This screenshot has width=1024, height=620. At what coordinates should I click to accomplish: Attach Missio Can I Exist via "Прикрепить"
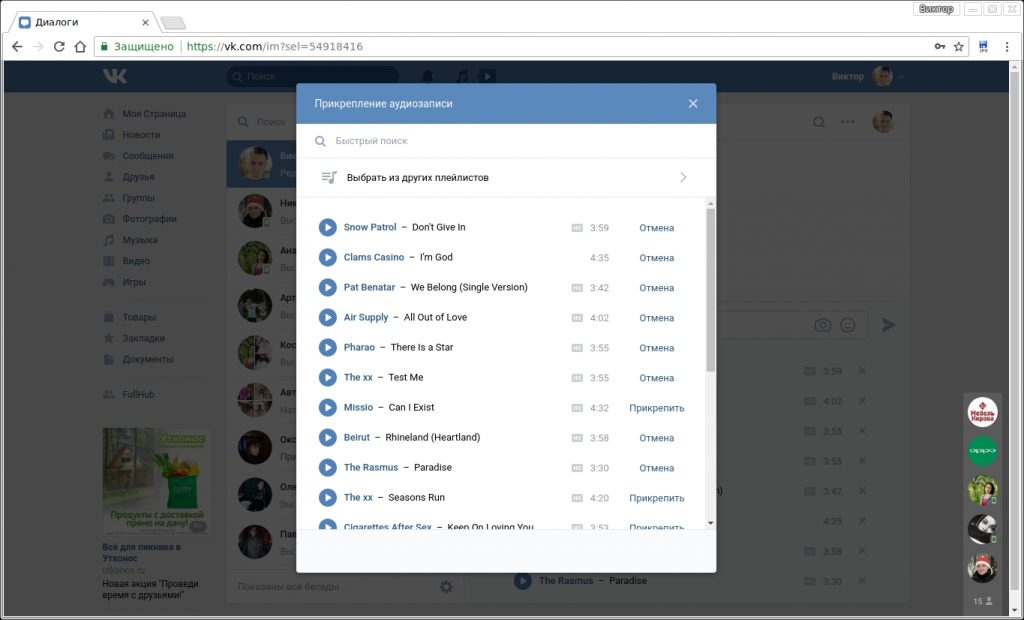[656, 408]
